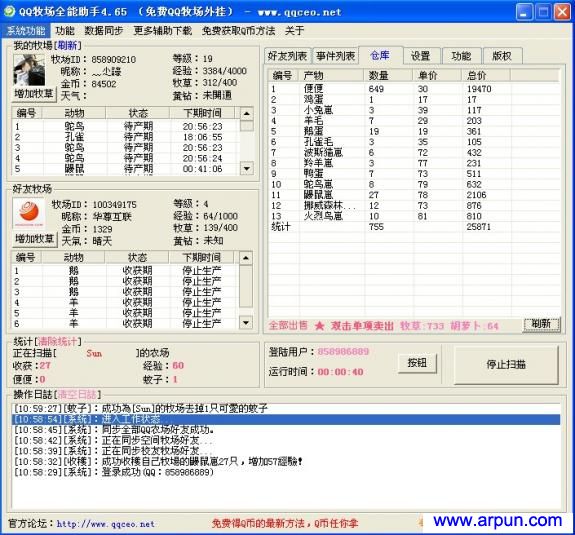Minimize the QQ牧场全能助手 window

(x=524, y=12)
